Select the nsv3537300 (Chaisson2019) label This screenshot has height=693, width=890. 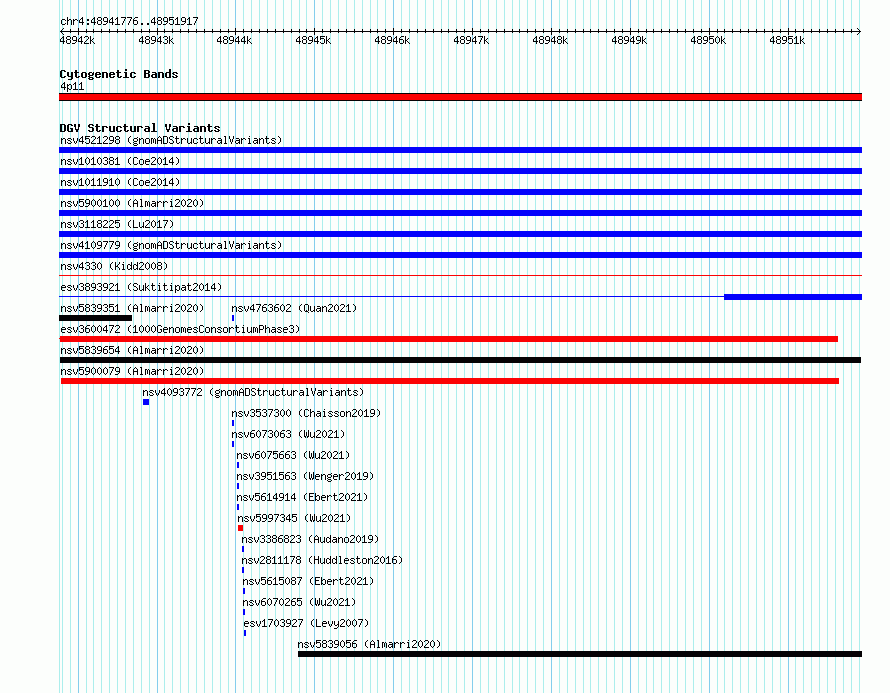click(306, 413)
